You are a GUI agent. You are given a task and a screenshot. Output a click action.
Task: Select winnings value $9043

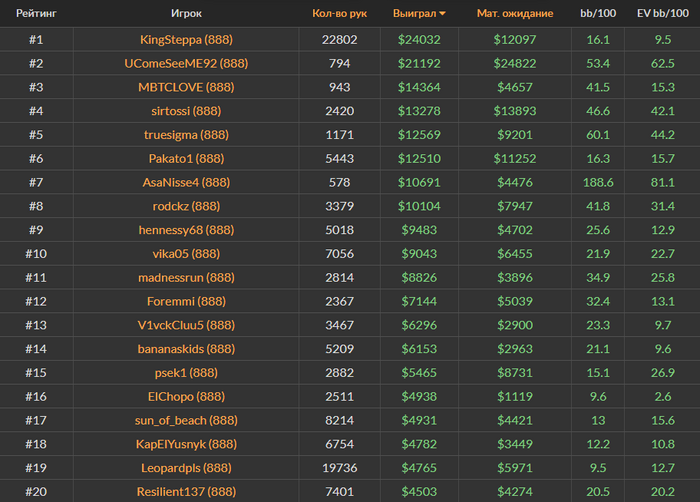(x=419, y=254)
